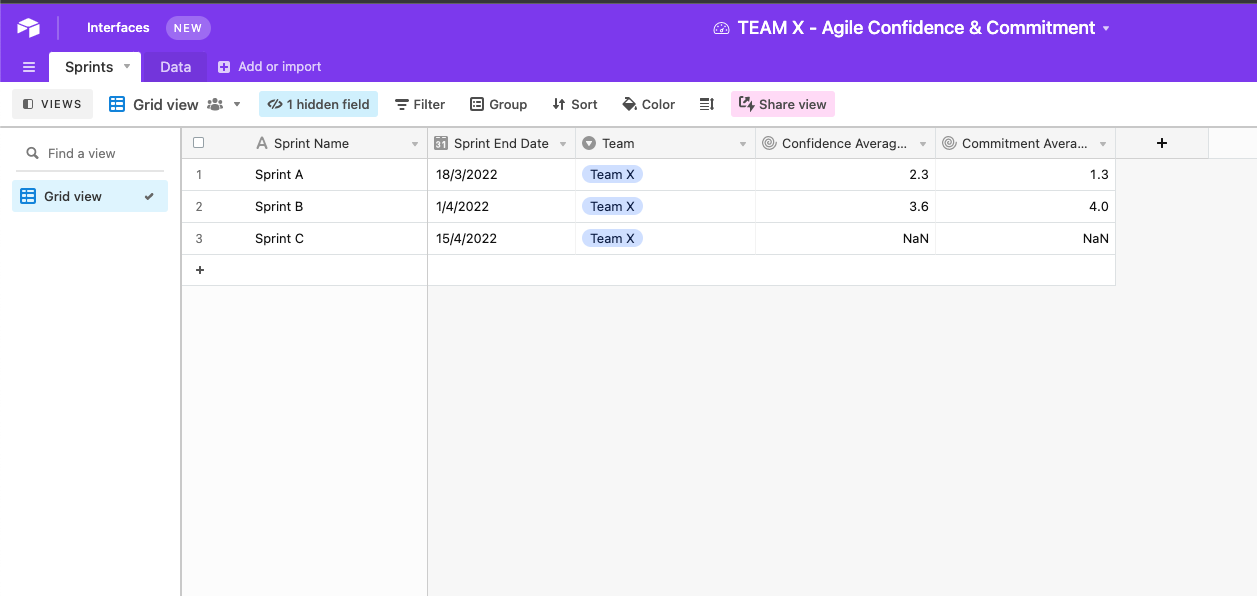The image size is (1257, 596).
Task: Click the Grid view name in toolbar
Action: 166,104
